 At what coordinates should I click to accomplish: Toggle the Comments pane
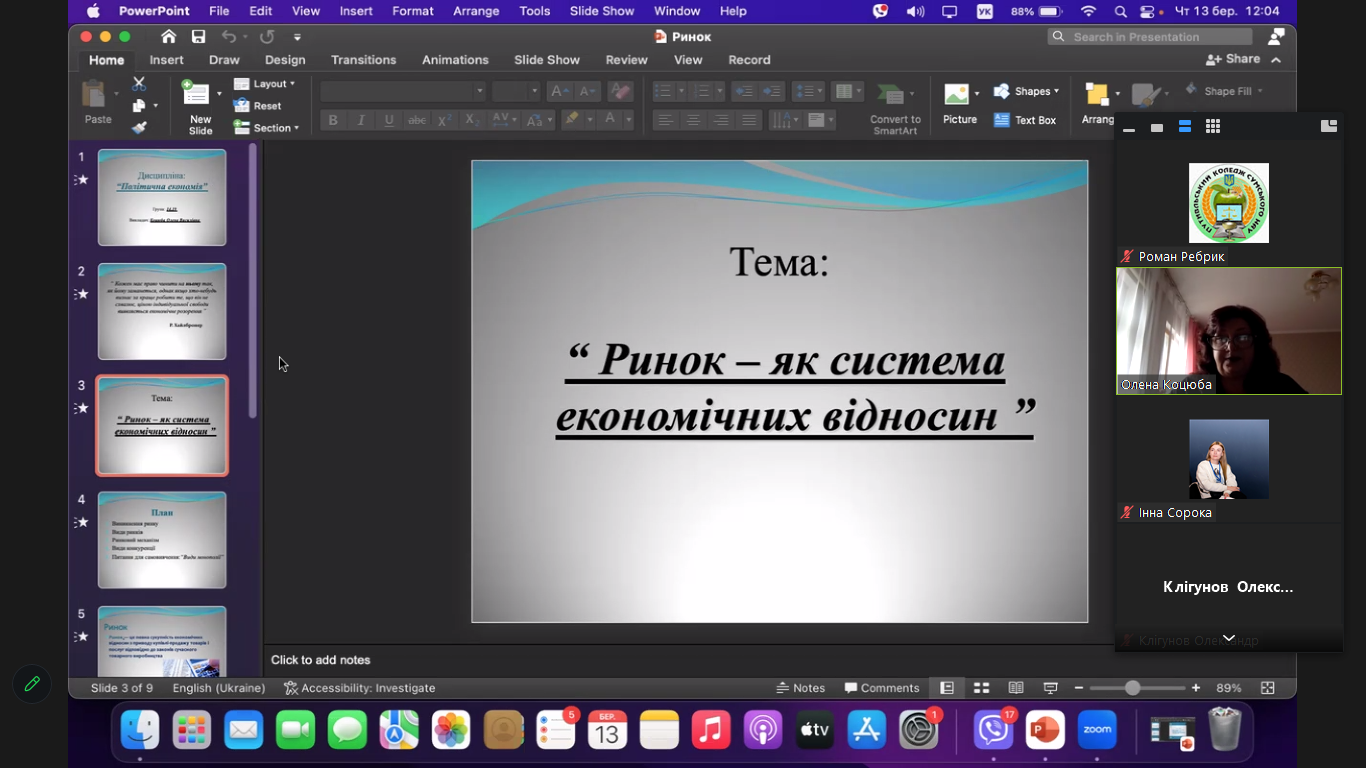coord(881,688)
